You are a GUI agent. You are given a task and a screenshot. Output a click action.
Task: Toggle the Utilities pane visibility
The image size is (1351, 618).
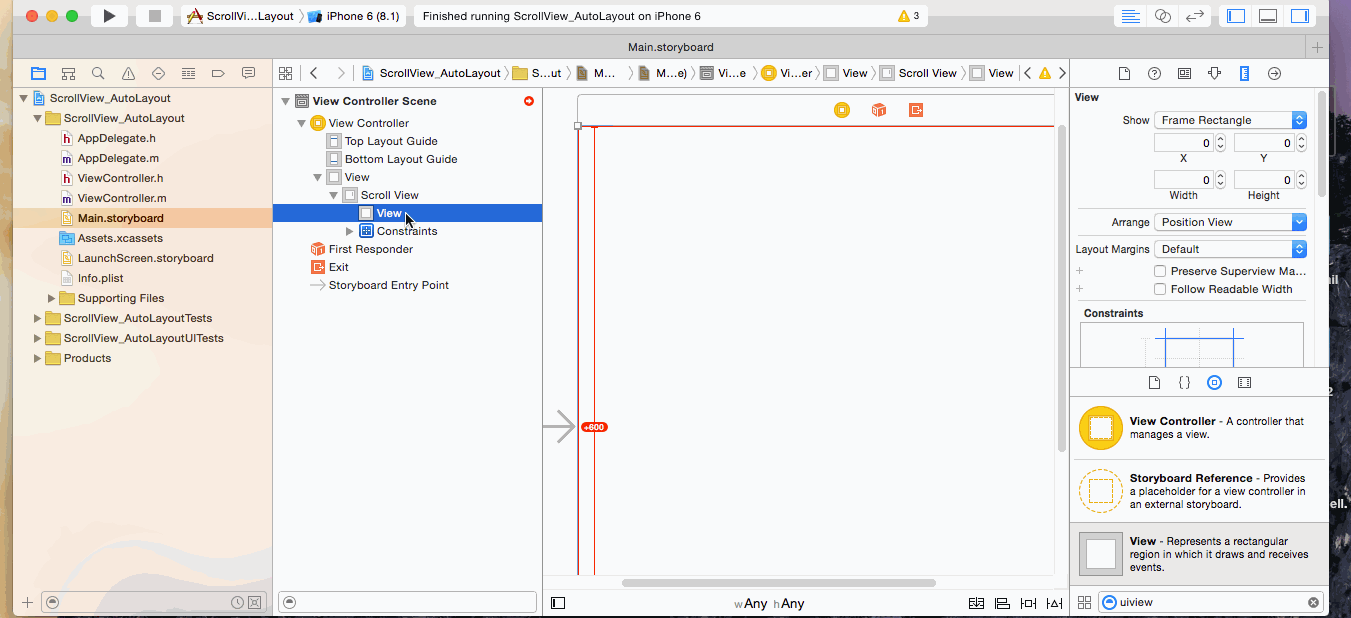(1300, 16)
